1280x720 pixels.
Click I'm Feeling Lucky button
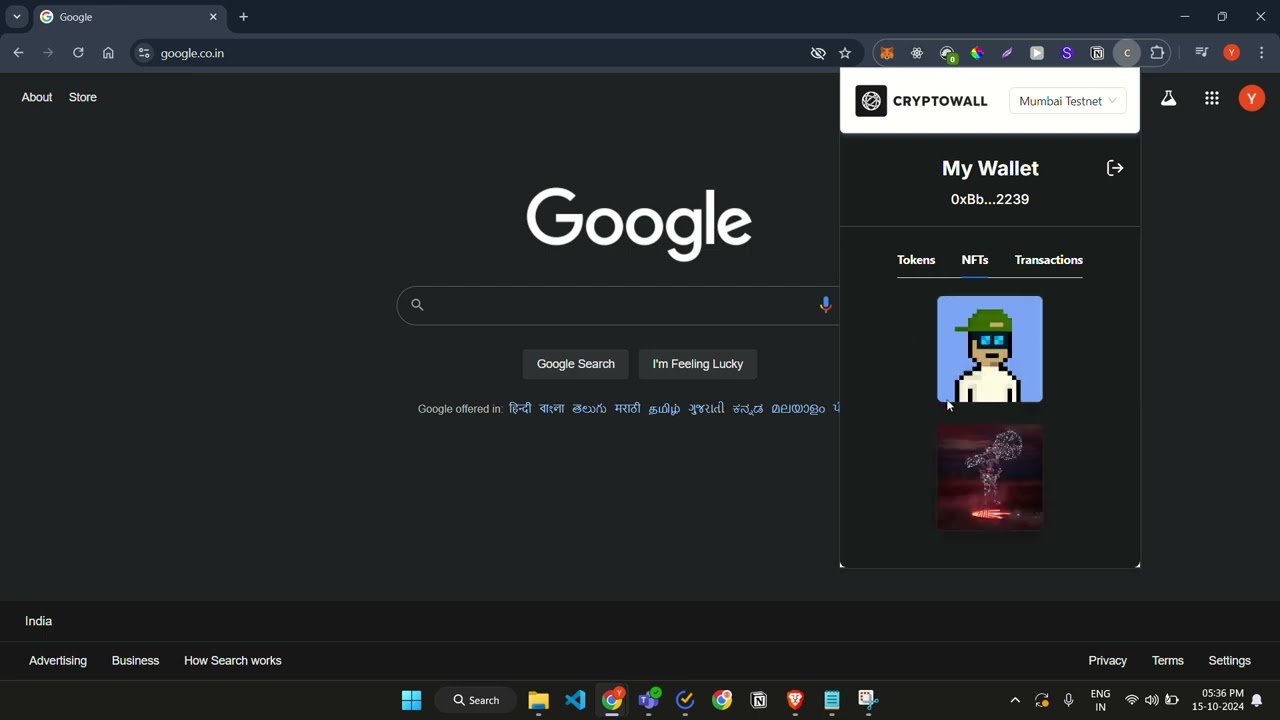698,364
